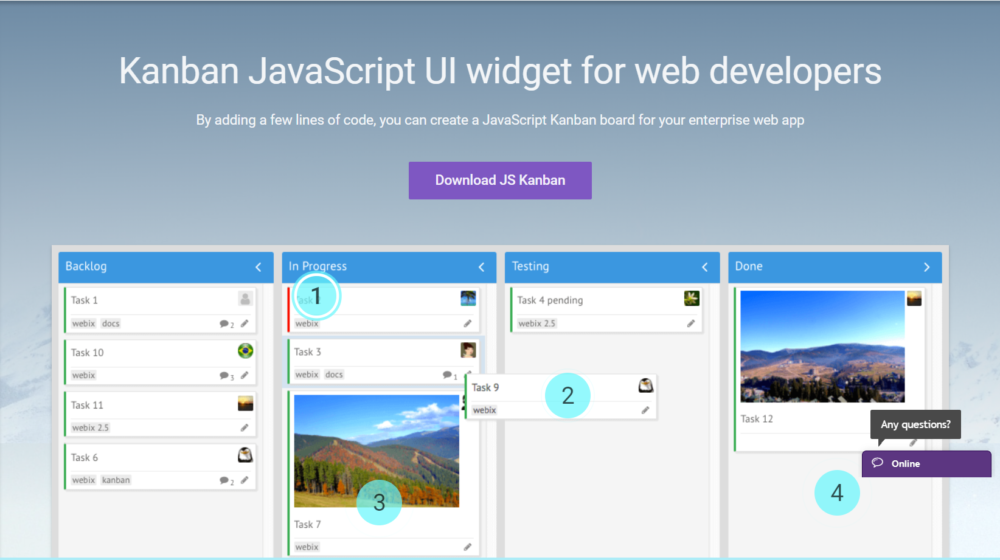This screenshot has width=1000, height=560.
Task: Edit Task 11 with pencil icon
Action: [x=245, y=427]
